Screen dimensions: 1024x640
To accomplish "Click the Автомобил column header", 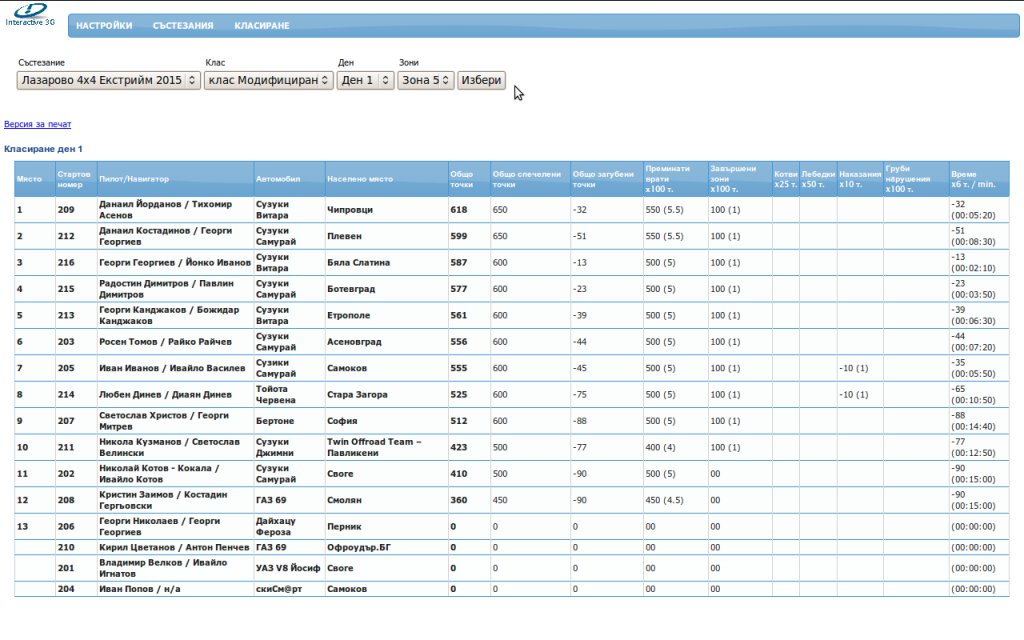I will pyautogui.click(x=277, y=179).
